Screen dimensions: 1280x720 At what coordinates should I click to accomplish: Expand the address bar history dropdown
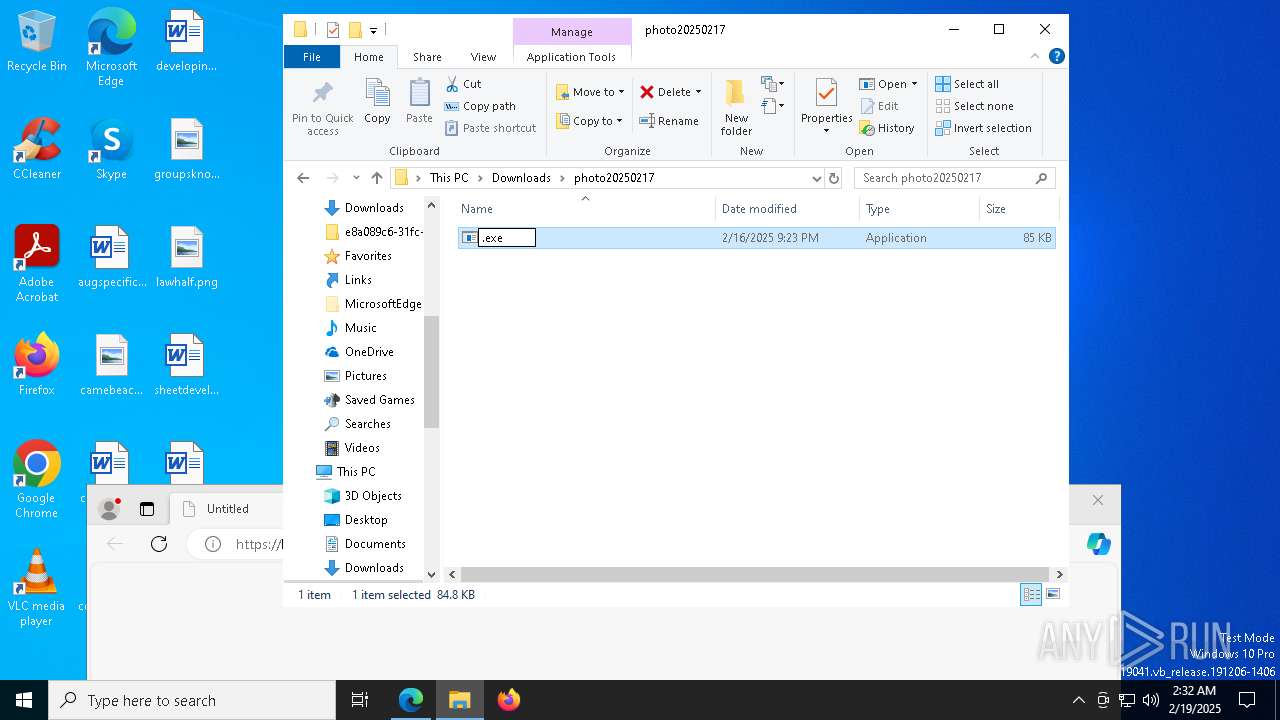[x=816, y=178]
